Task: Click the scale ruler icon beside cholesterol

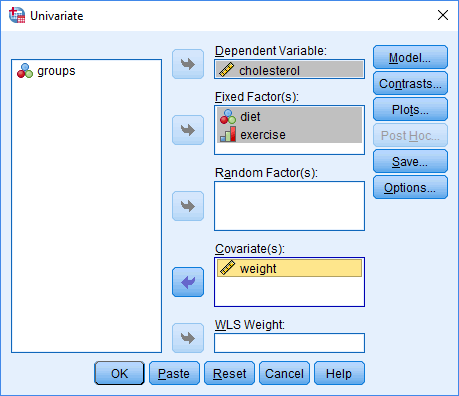Action: tap(227, 70)
